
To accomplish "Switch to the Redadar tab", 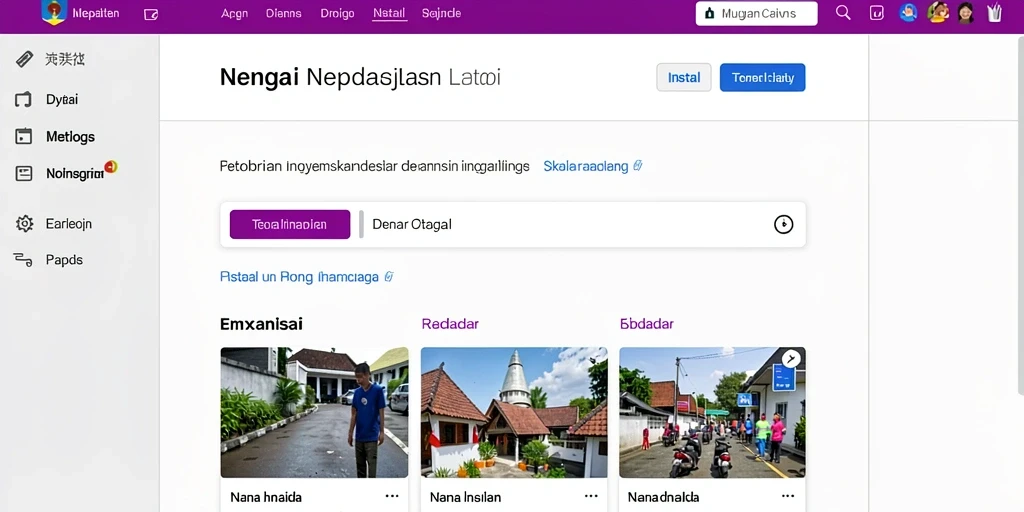I will coord(450,324).
